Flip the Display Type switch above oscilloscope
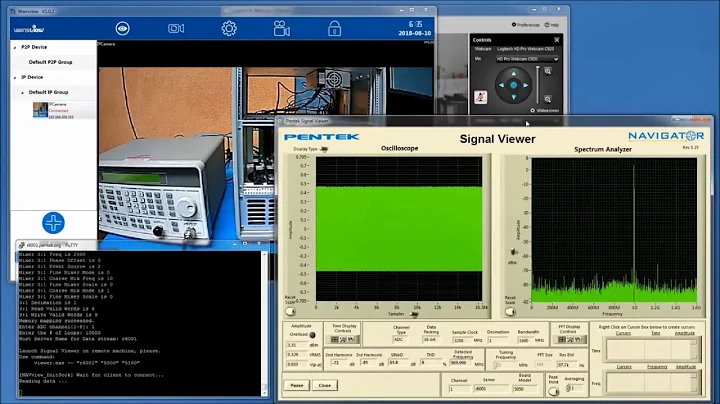720x404 pixels. coord(324,149)
